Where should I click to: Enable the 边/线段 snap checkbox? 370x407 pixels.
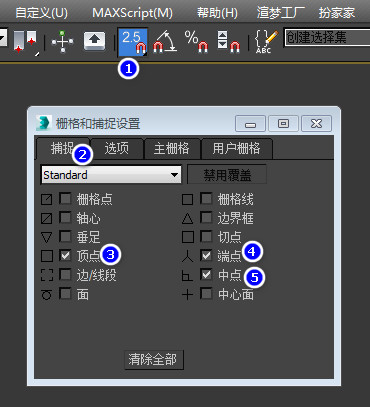coord(65,275)
